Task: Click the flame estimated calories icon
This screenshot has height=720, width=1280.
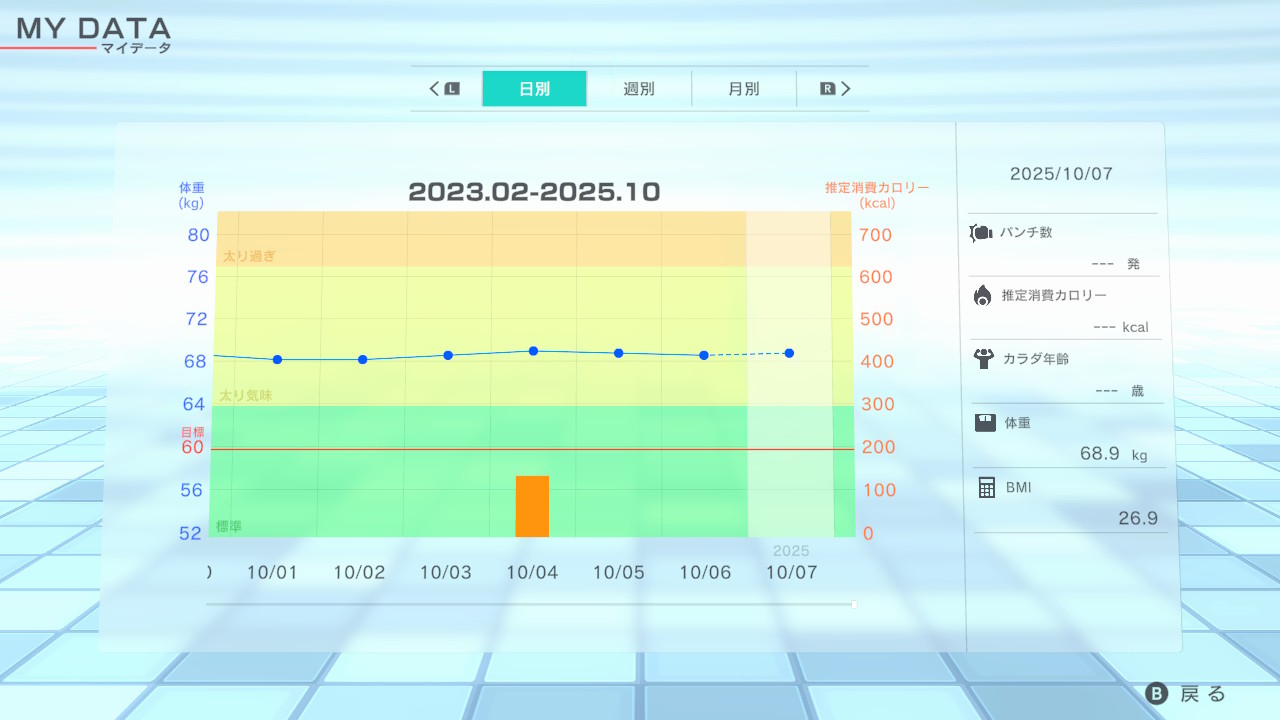Action: (982, 295)
